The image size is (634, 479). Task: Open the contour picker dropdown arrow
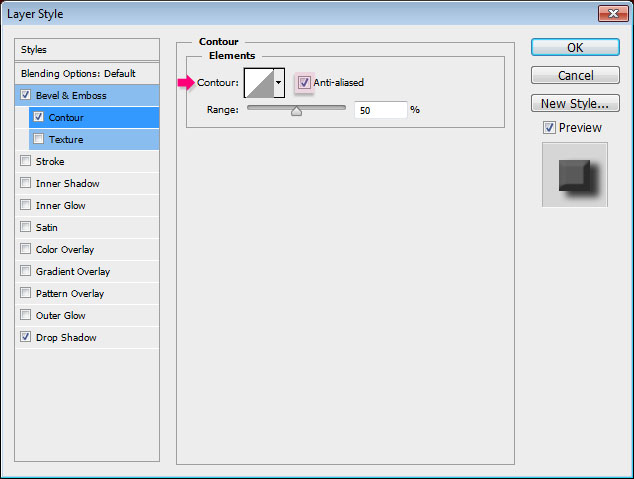(279, 83)
